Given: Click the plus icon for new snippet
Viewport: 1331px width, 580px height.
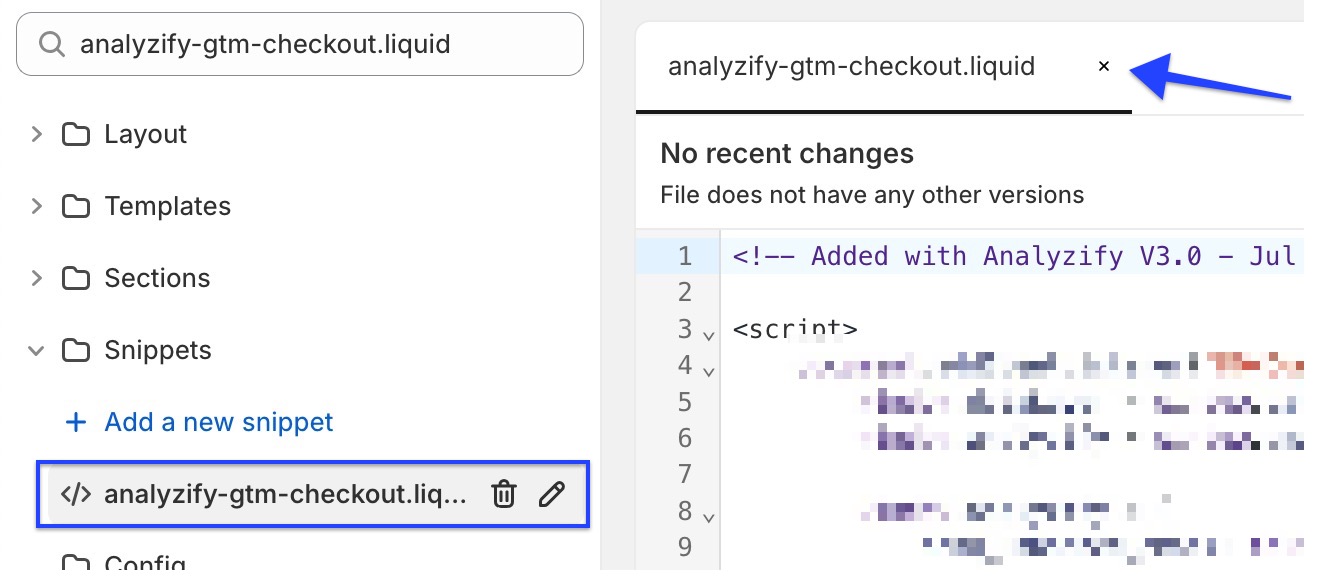Looking at the screenshot, I should (75, 422).
